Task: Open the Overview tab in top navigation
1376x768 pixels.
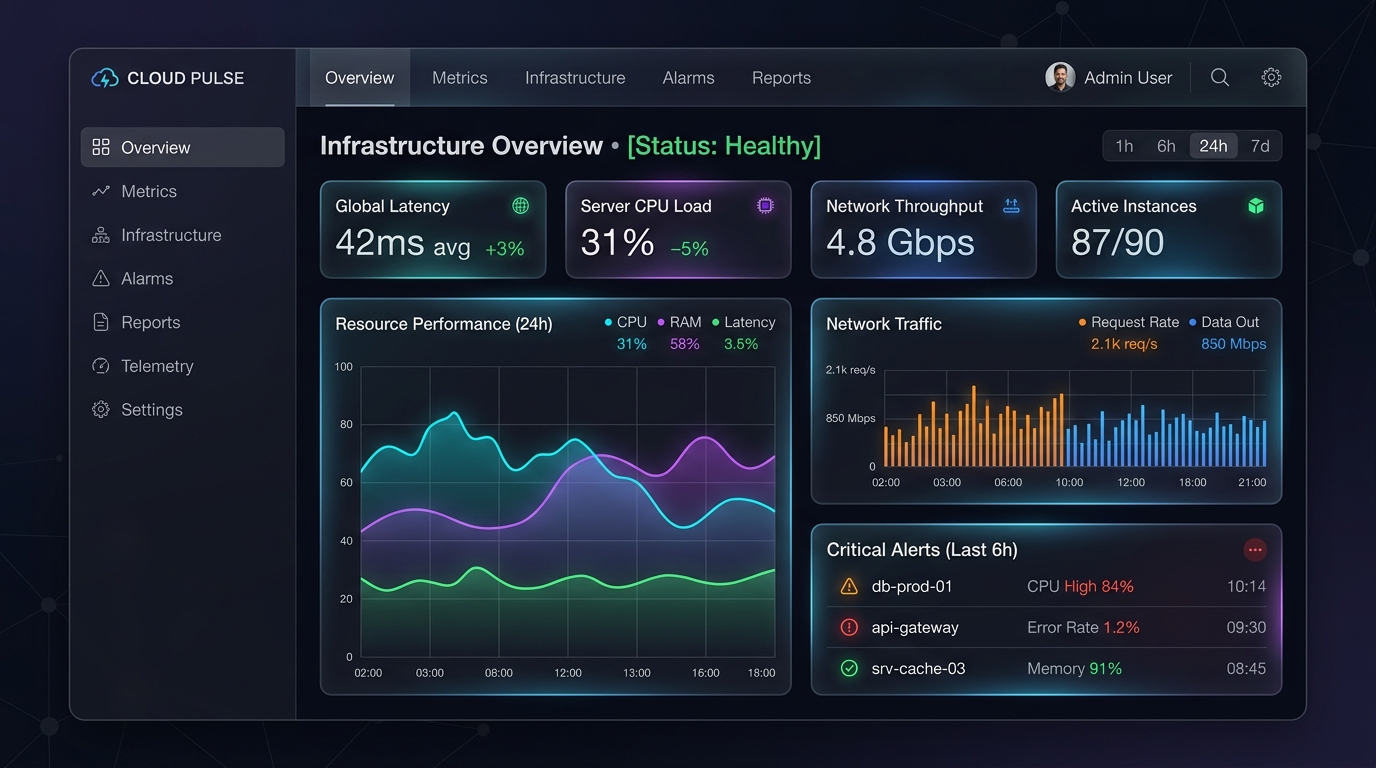Action: pyautogui.click(x=360, y=78)
